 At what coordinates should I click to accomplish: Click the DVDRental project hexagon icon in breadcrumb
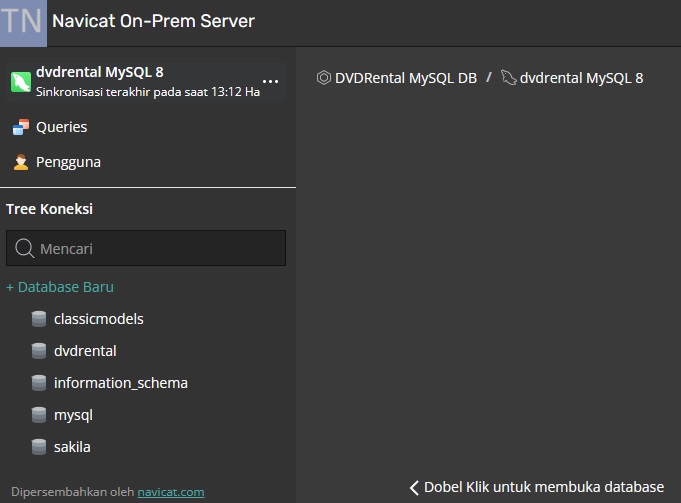click(324, 78)
